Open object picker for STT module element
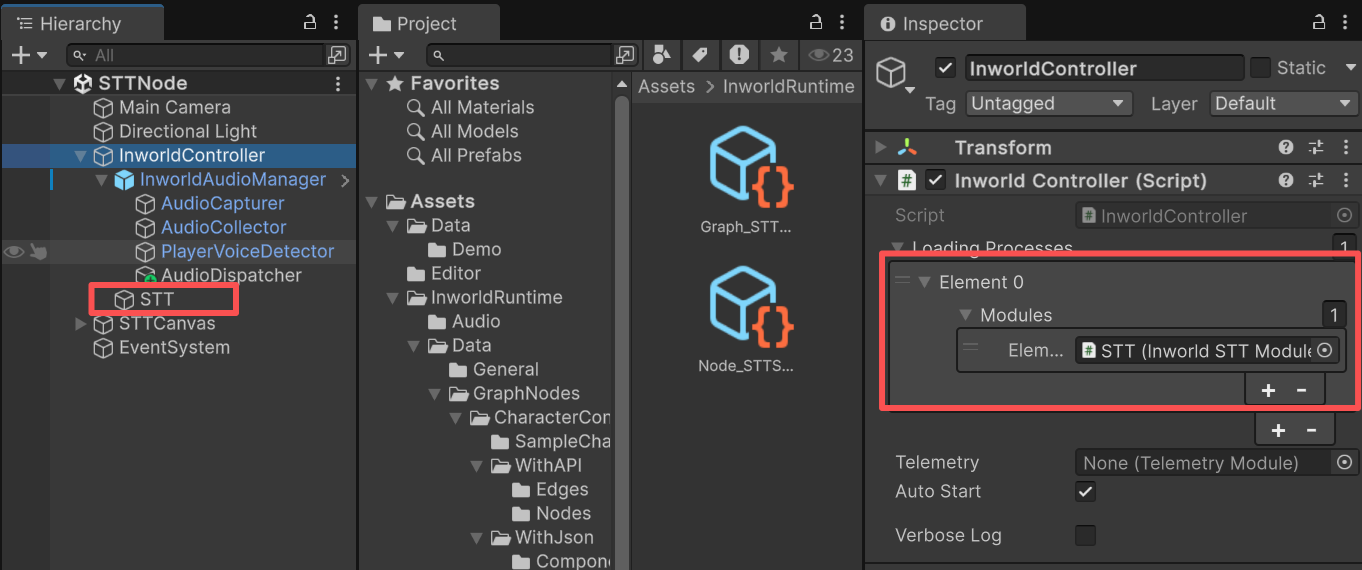Image resolution: width=1362 pixels, height=570 pixels. [1325, 350]
